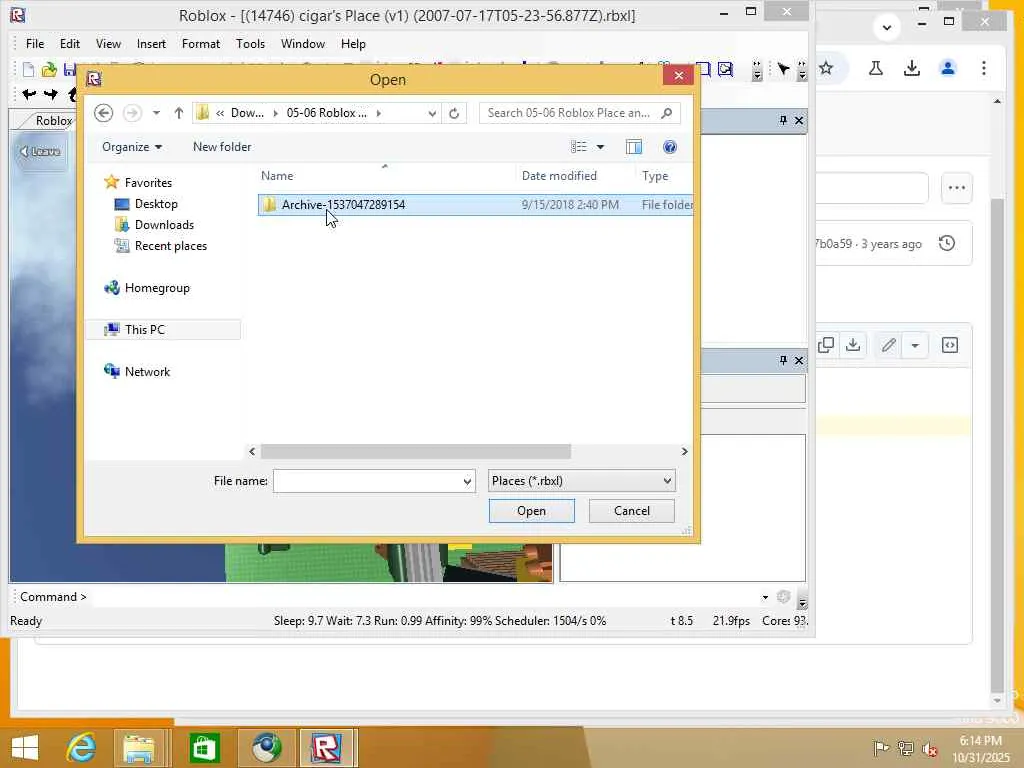
Task: Go up one folder level in Open dialog
Action: (178, 113)
